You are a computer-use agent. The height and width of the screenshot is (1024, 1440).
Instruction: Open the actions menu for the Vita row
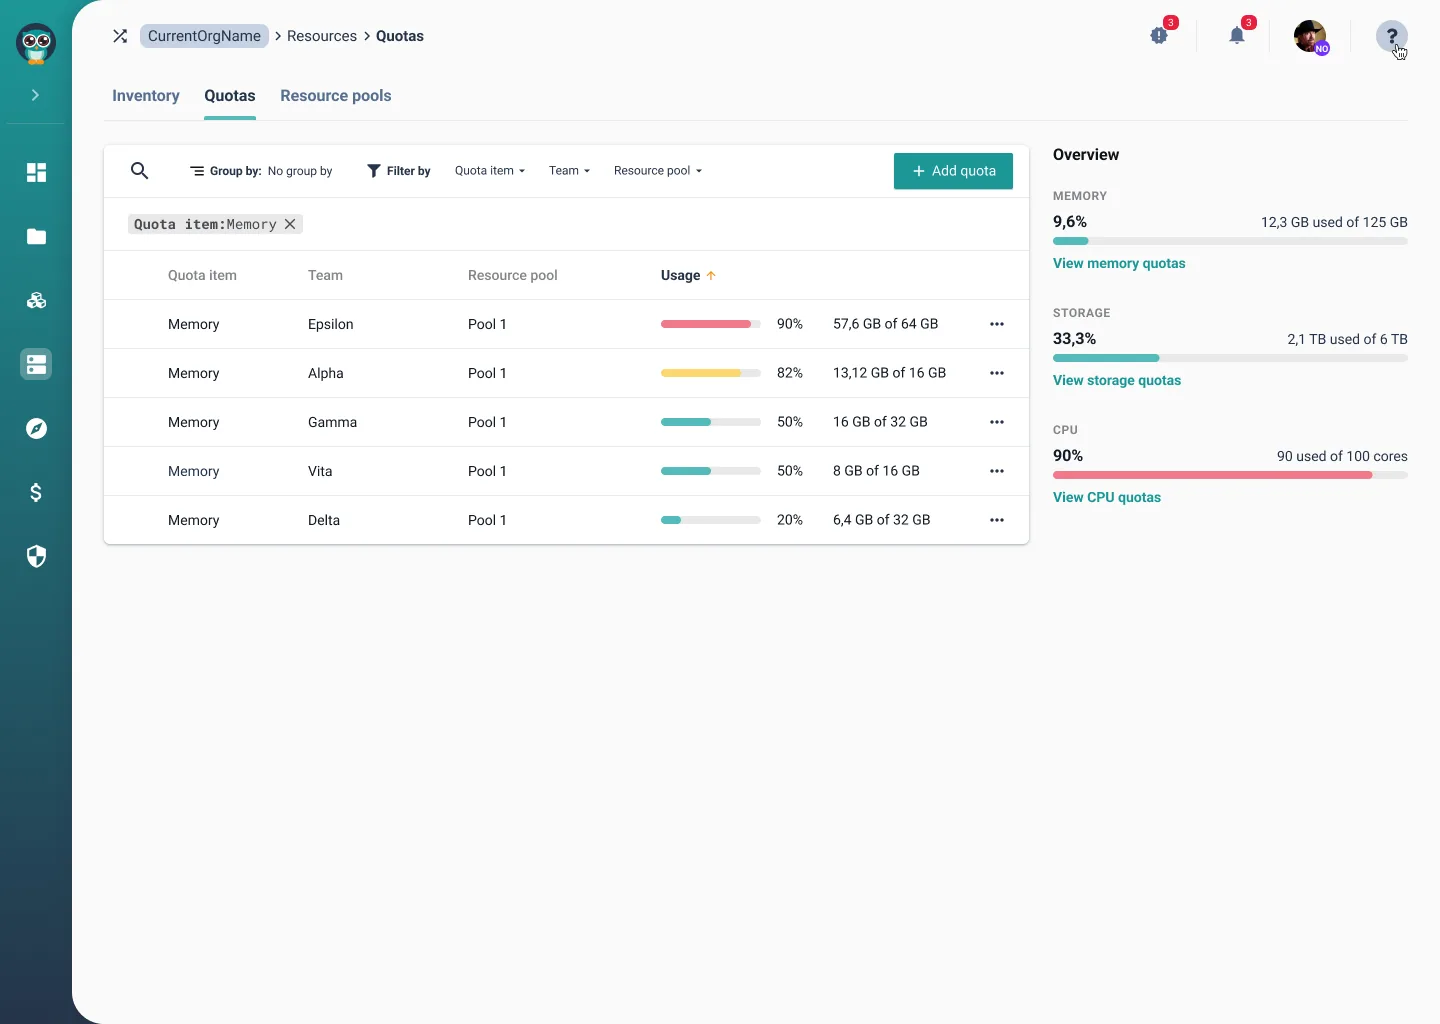(997, 471)
